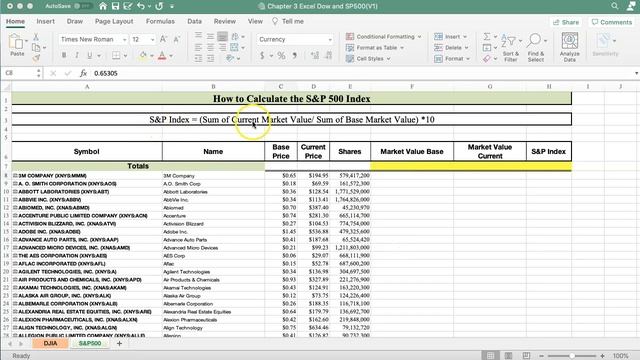Click the Percent Style icon

pyautogui.click(x=281, y=56)
